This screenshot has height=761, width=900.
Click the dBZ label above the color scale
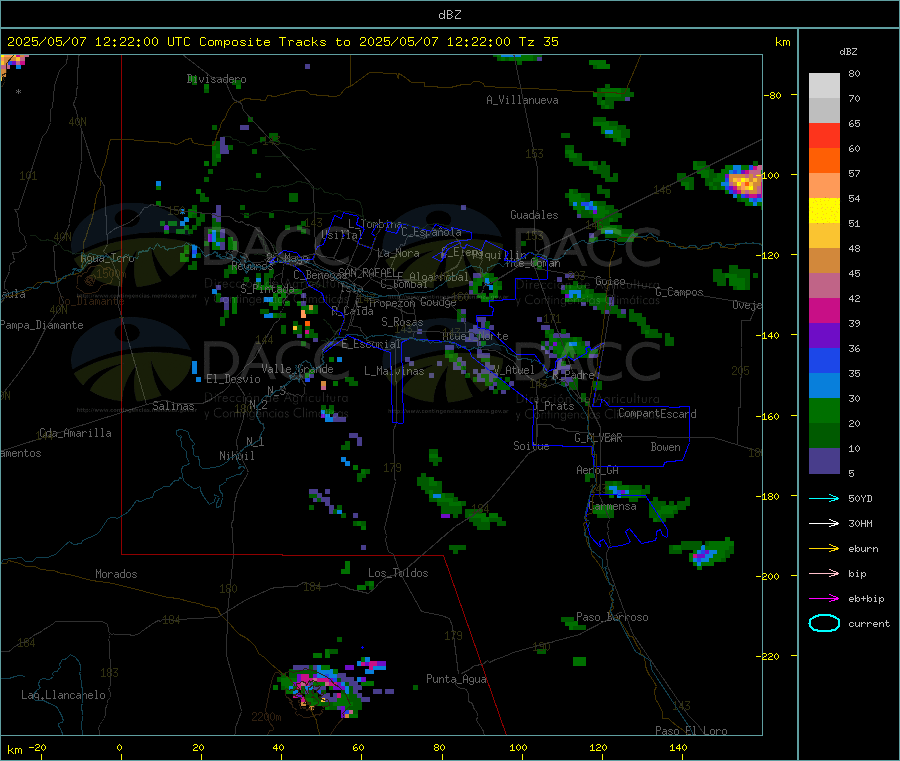pos(848,52)
